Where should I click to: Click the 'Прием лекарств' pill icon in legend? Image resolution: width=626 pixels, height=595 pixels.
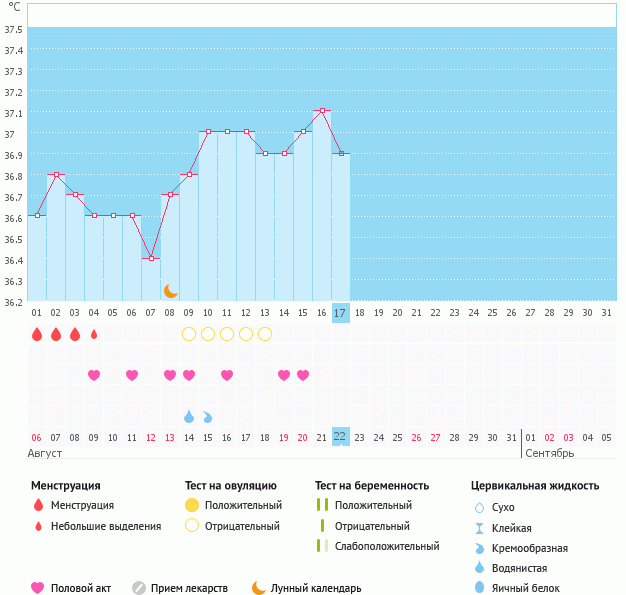[x=139, y=588]
